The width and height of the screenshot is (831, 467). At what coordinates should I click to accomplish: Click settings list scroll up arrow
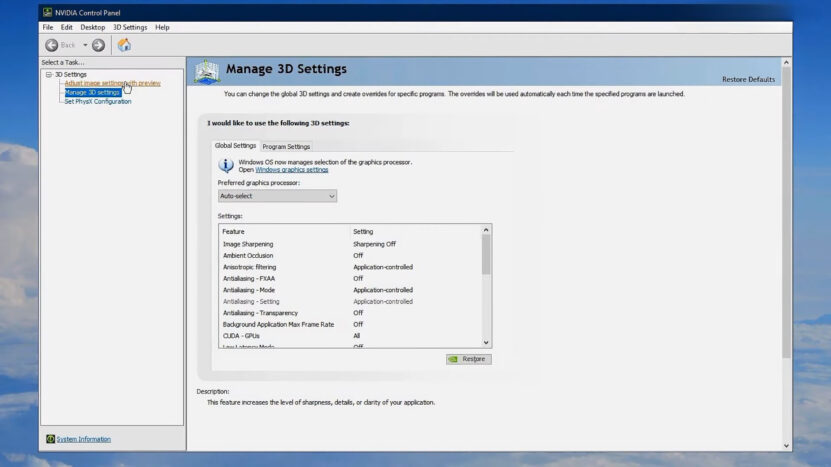click(486, 230)
